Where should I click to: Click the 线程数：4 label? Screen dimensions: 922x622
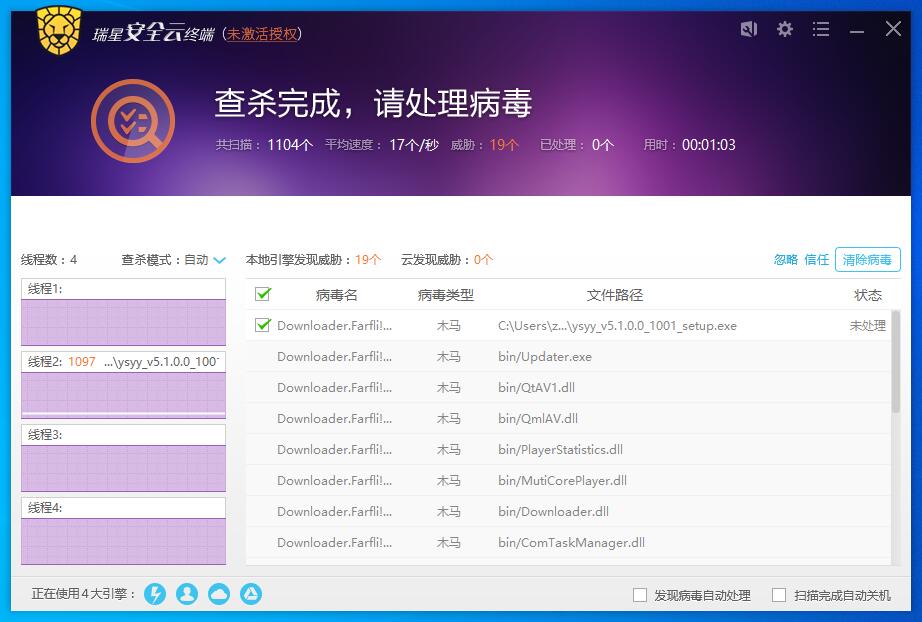(x=49, y=260)
